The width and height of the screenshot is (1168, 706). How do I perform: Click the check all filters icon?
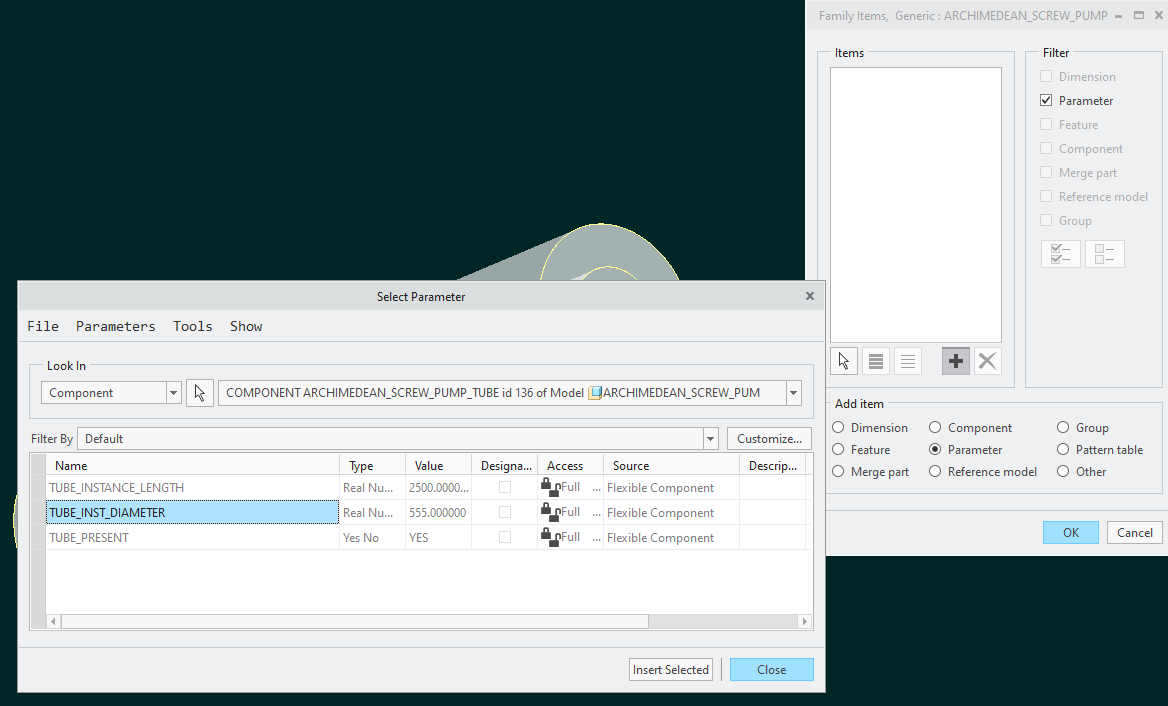pos(1060,254)
